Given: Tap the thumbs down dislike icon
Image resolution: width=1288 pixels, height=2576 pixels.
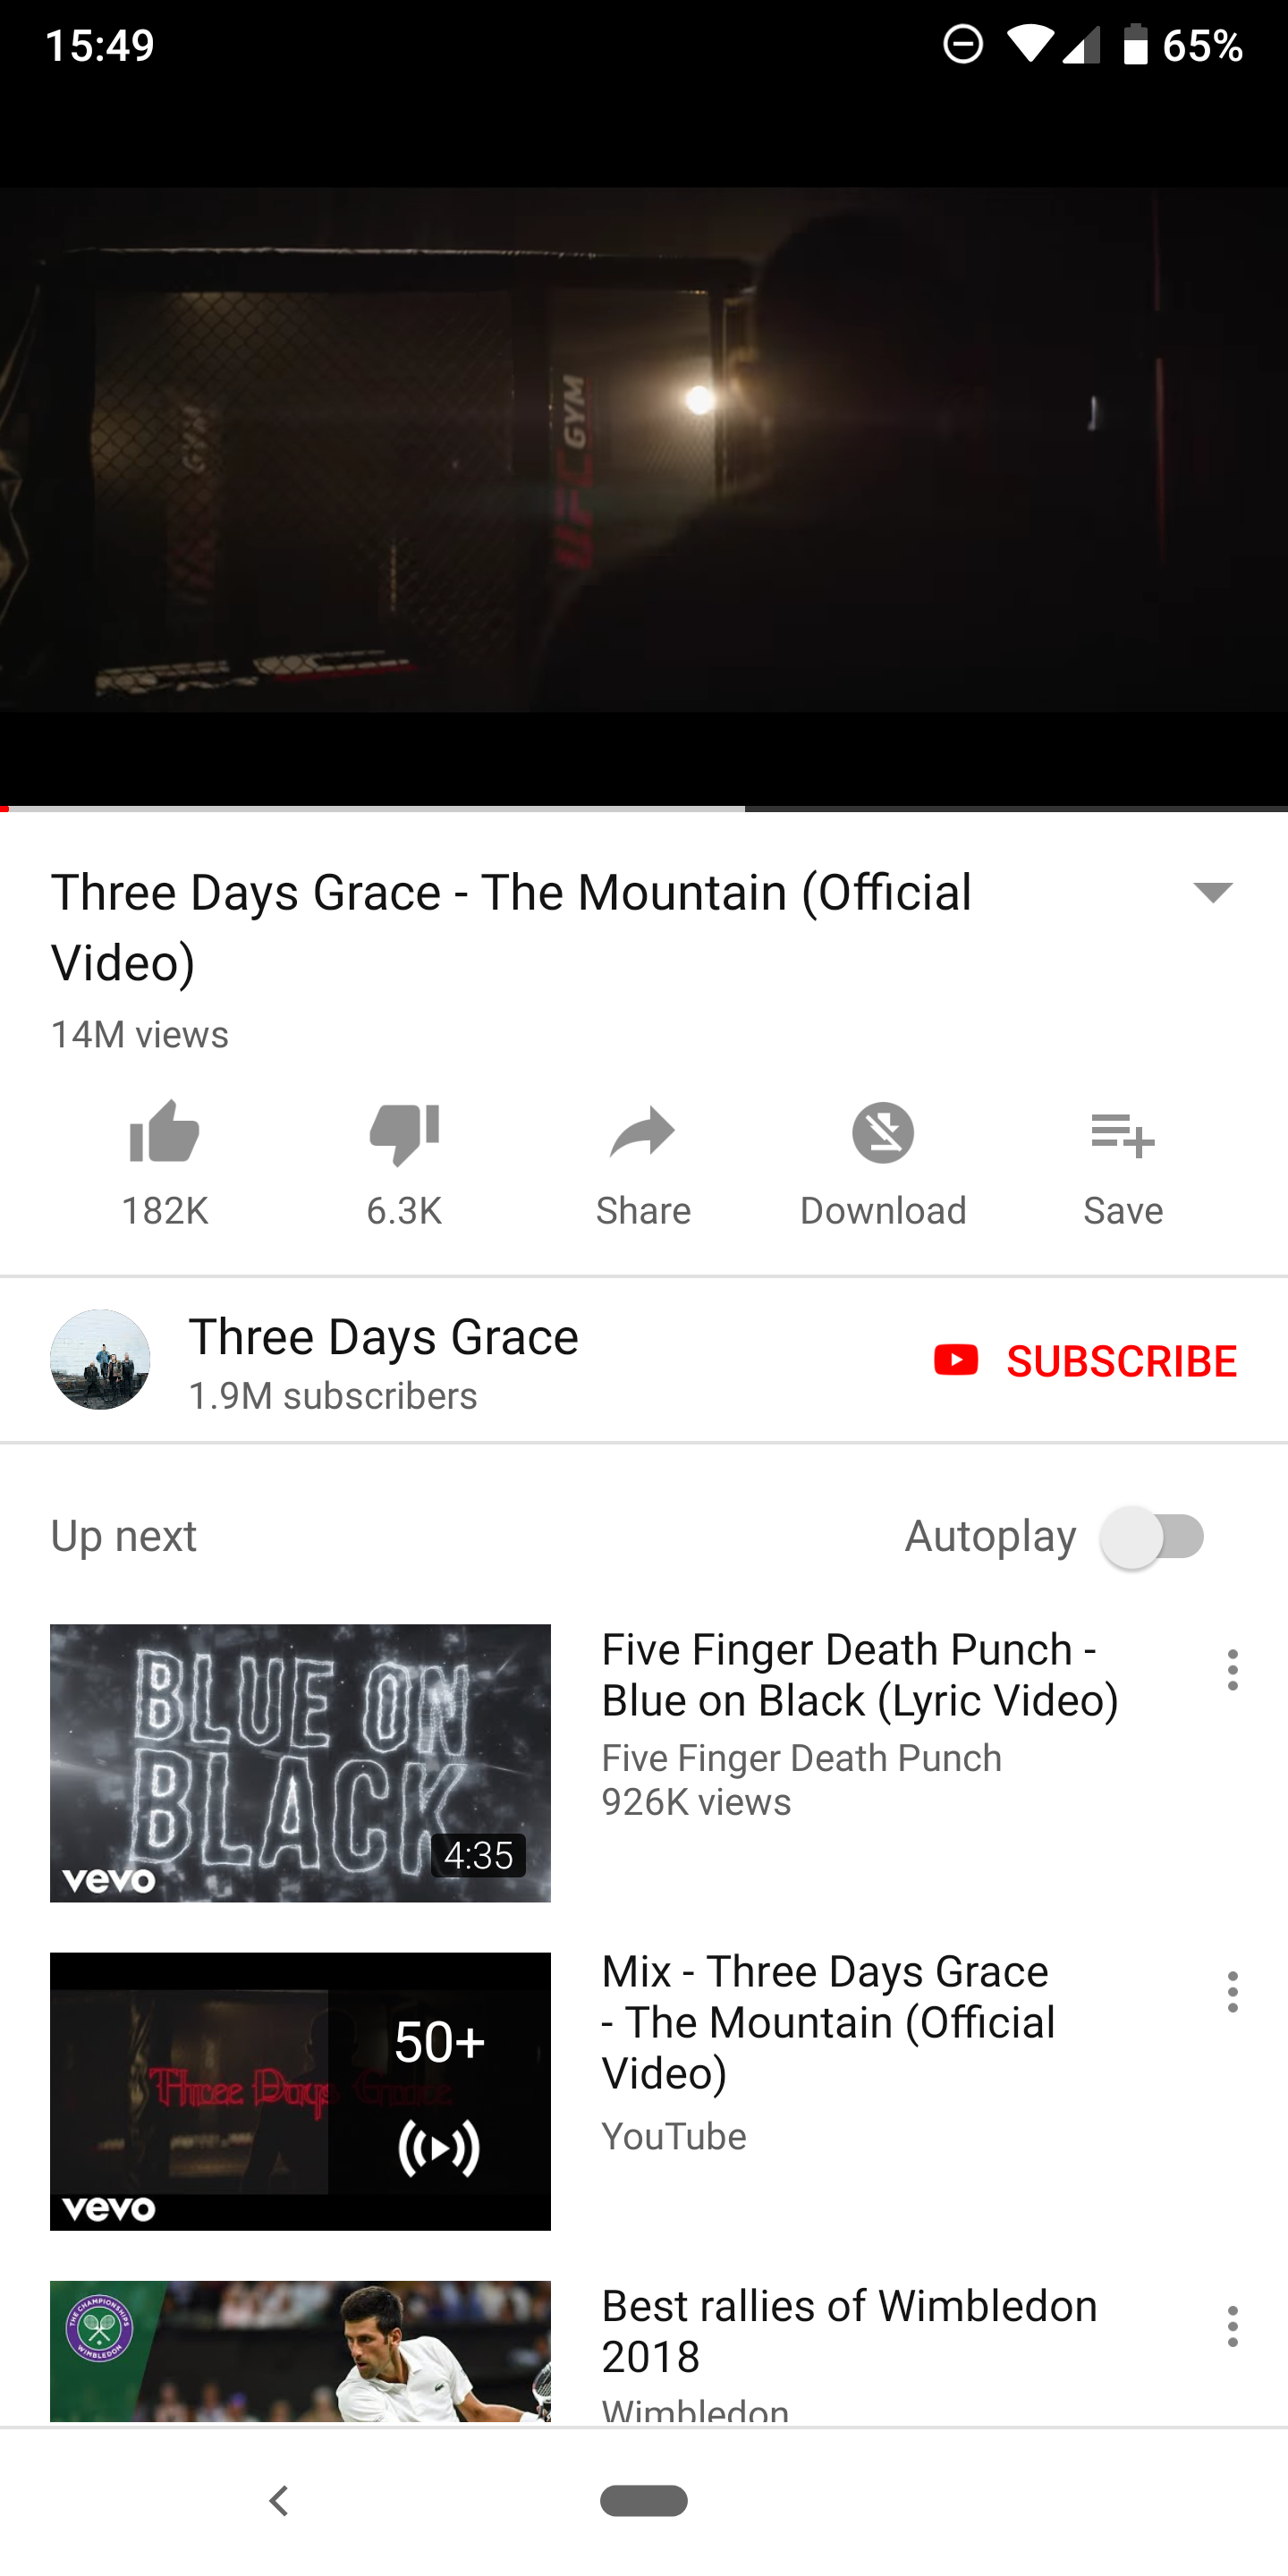Looking at the screenshot, I should [404, 1134].
